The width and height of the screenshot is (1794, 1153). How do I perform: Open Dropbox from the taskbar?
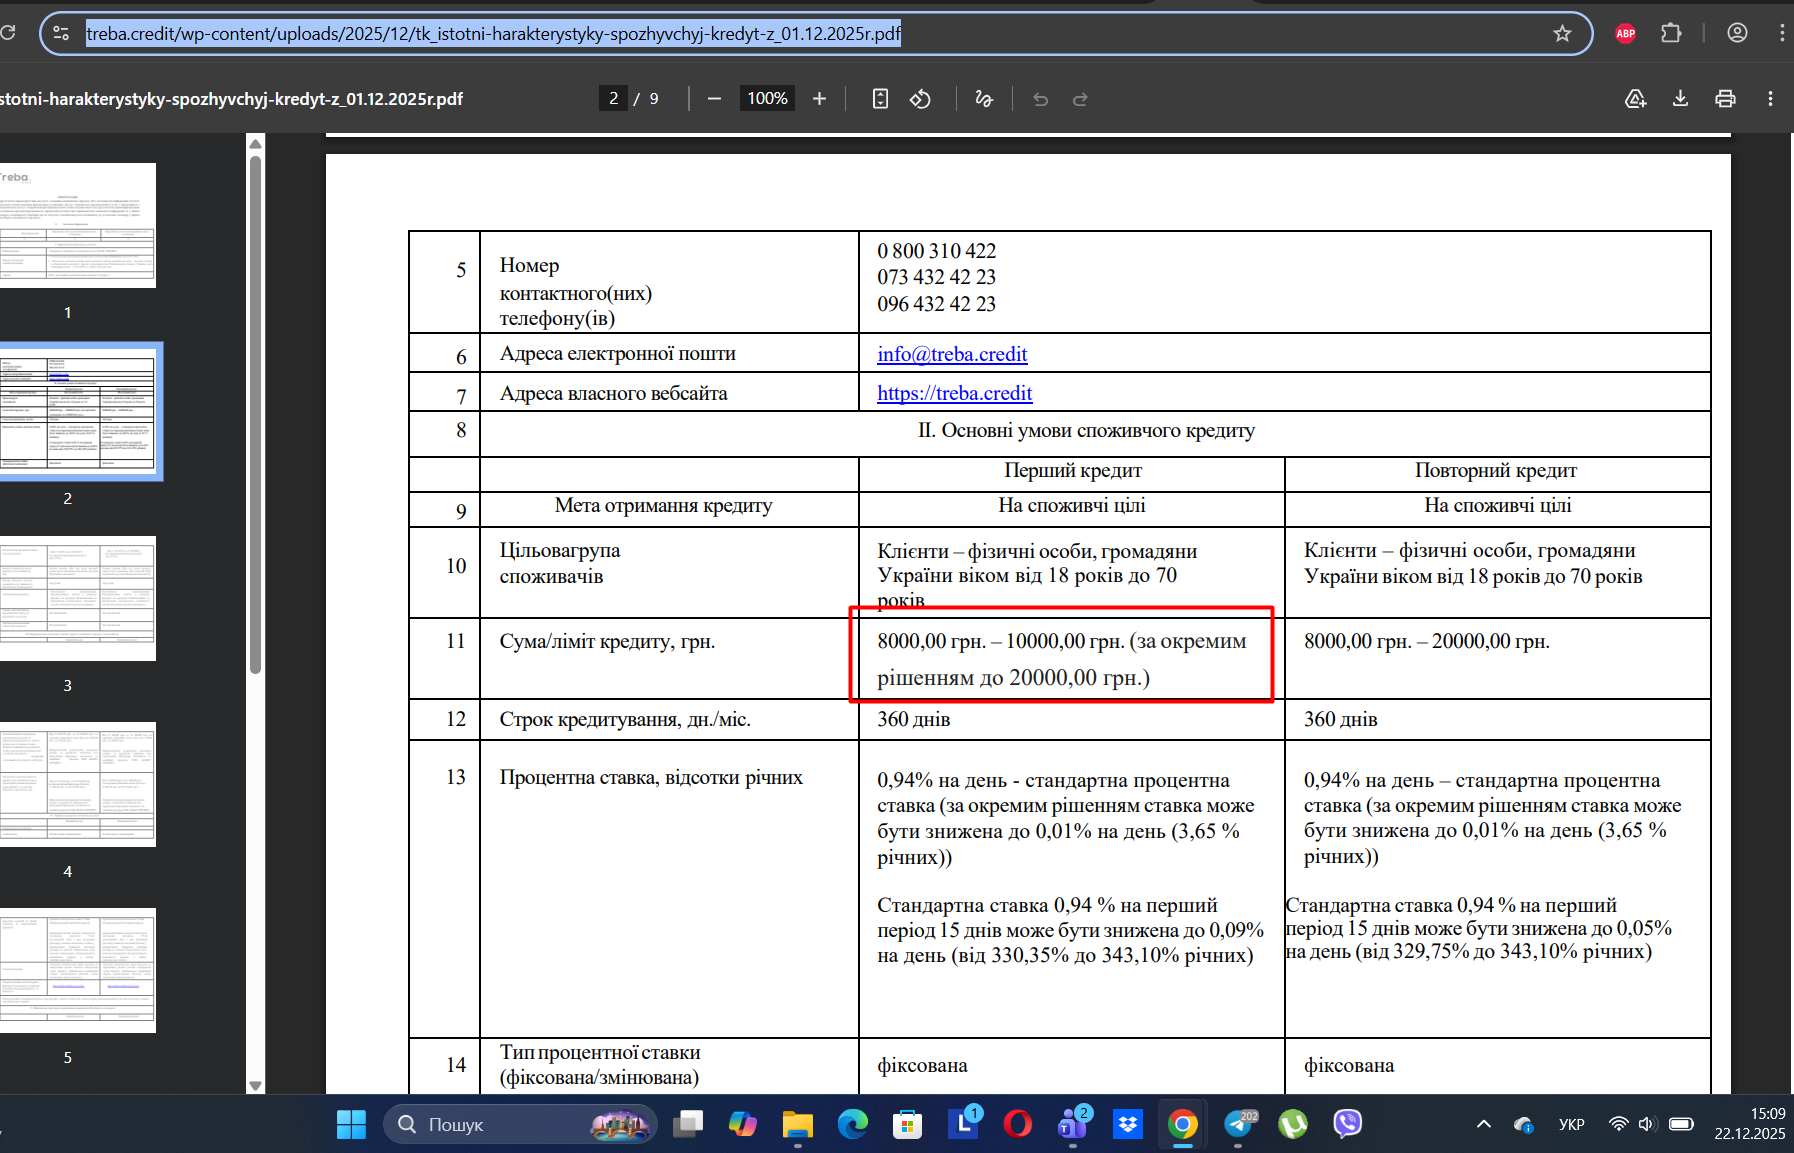point(1128,1124)
